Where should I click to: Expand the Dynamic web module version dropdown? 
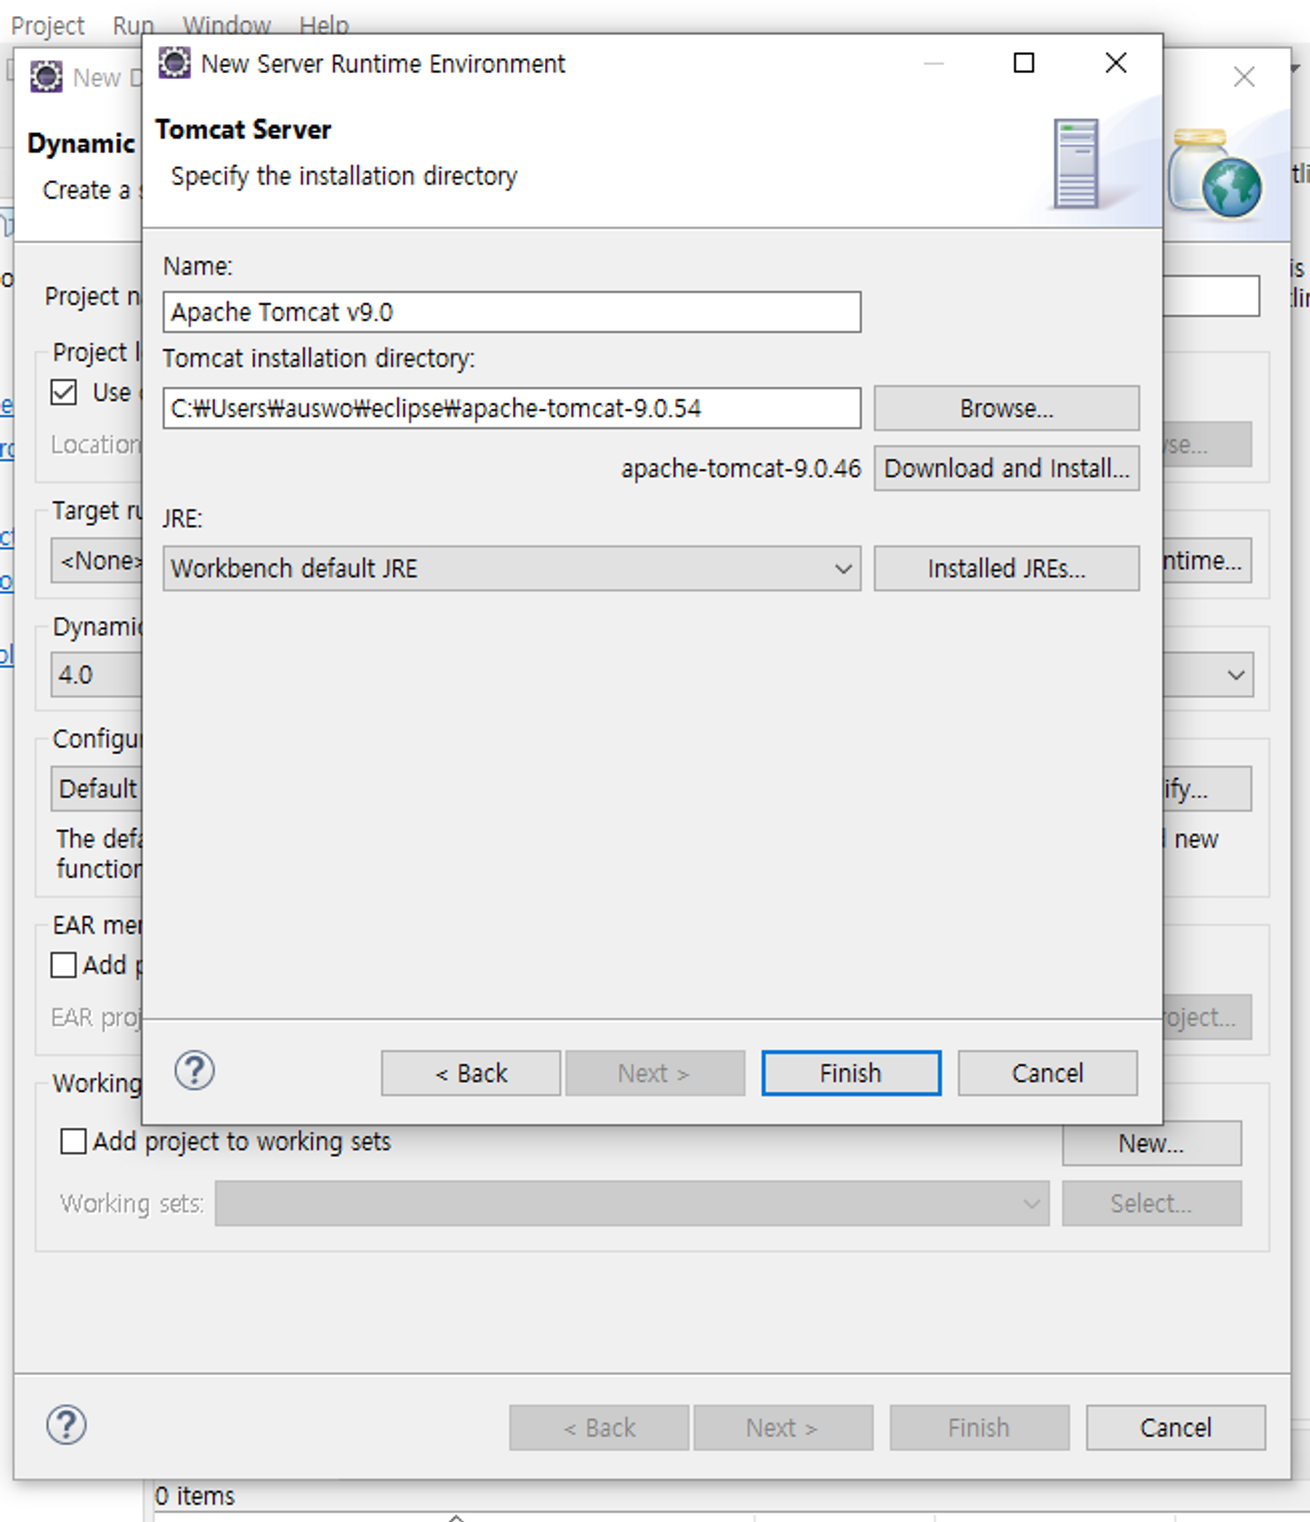point(1236,675)
